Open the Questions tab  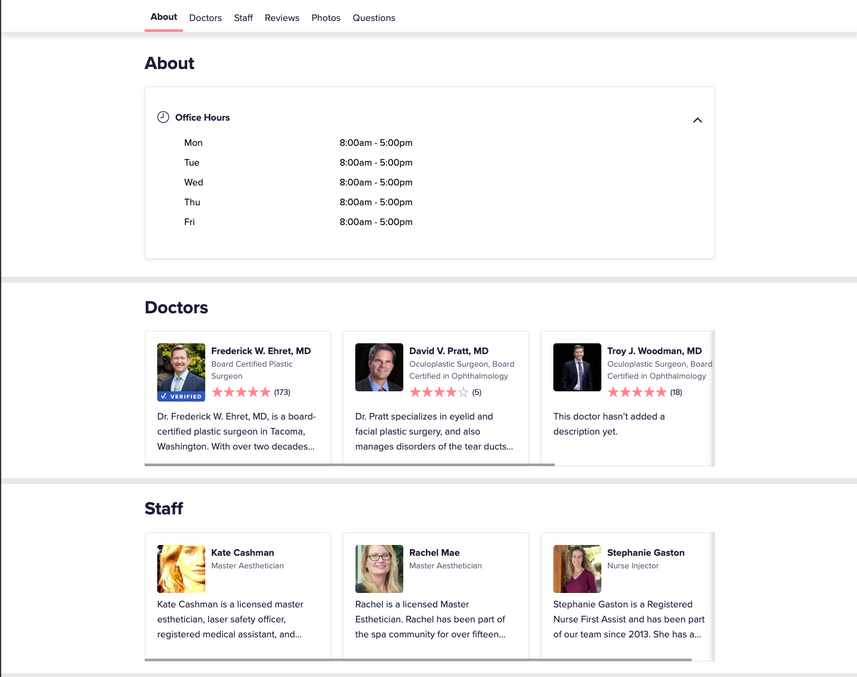(374, 18)
